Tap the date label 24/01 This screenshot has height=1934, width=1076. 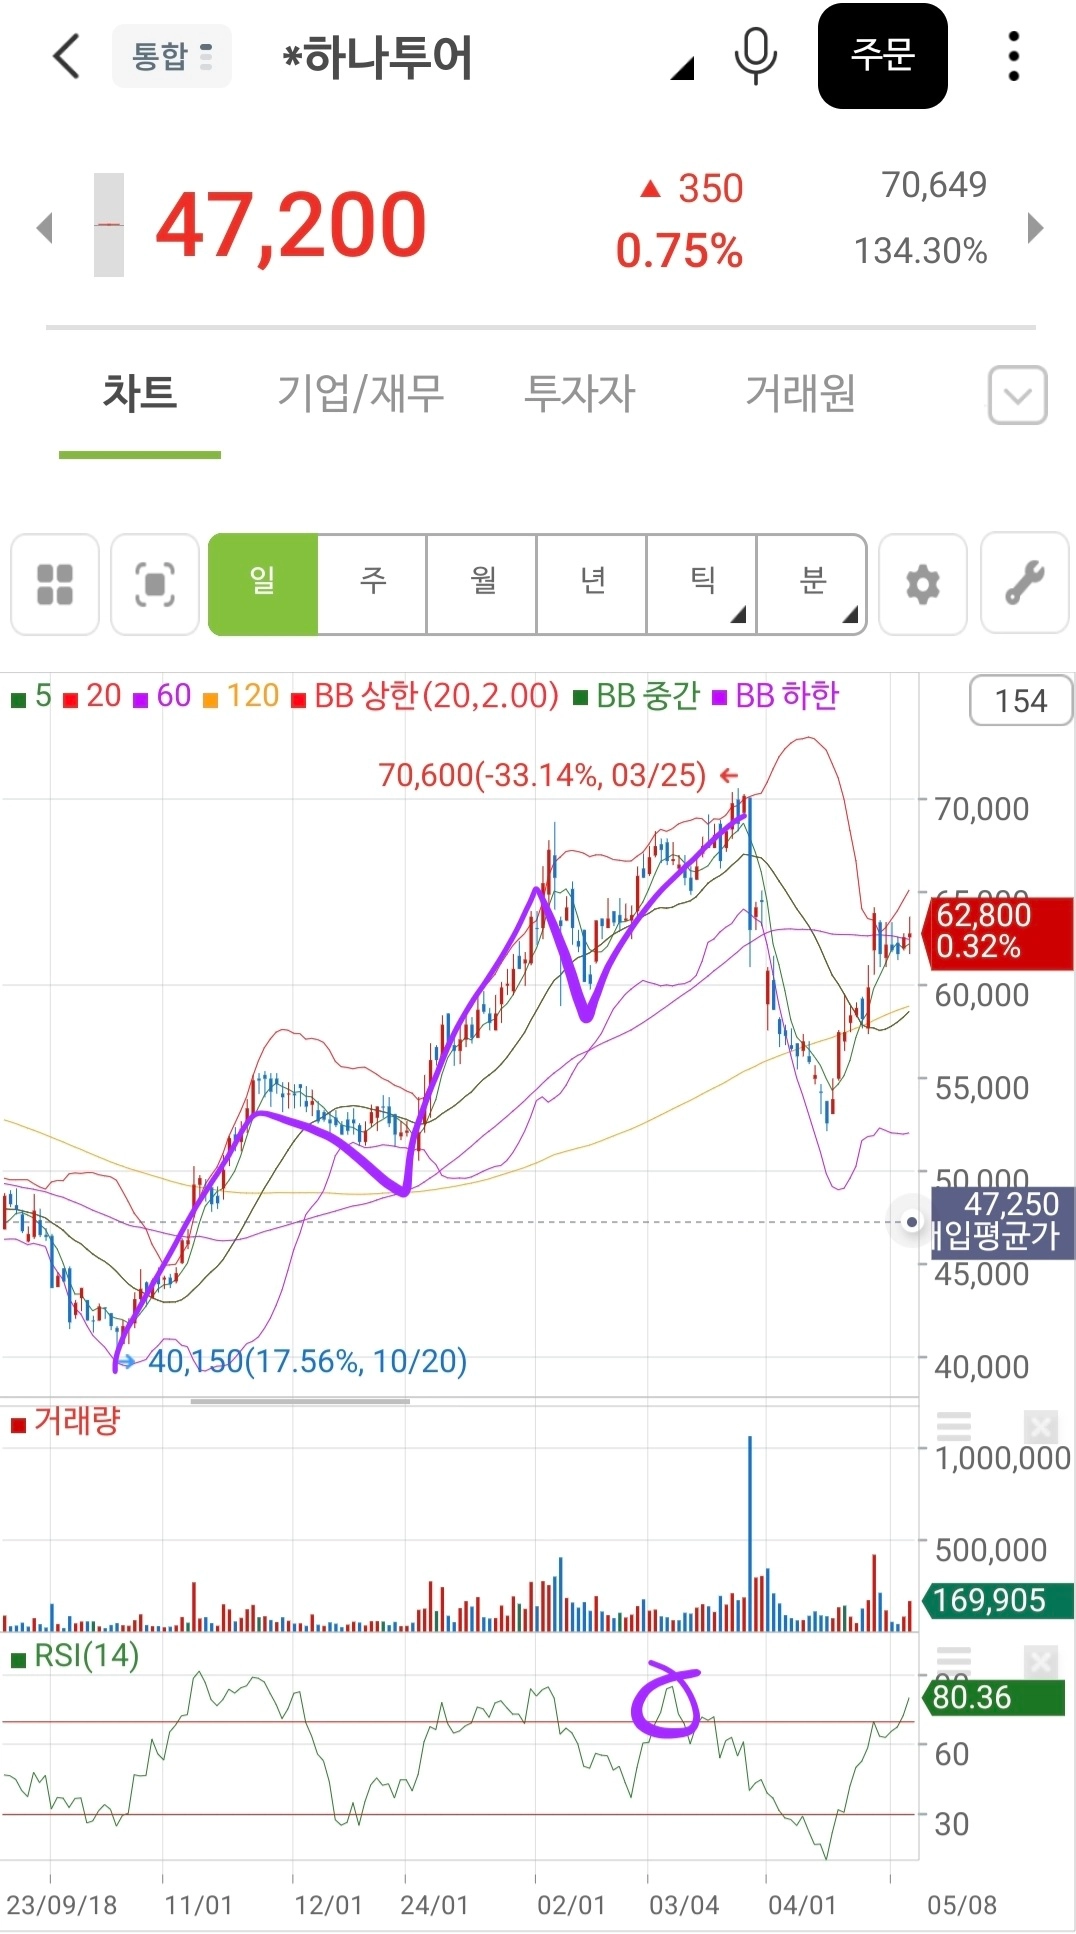[x=434, y=1905]
